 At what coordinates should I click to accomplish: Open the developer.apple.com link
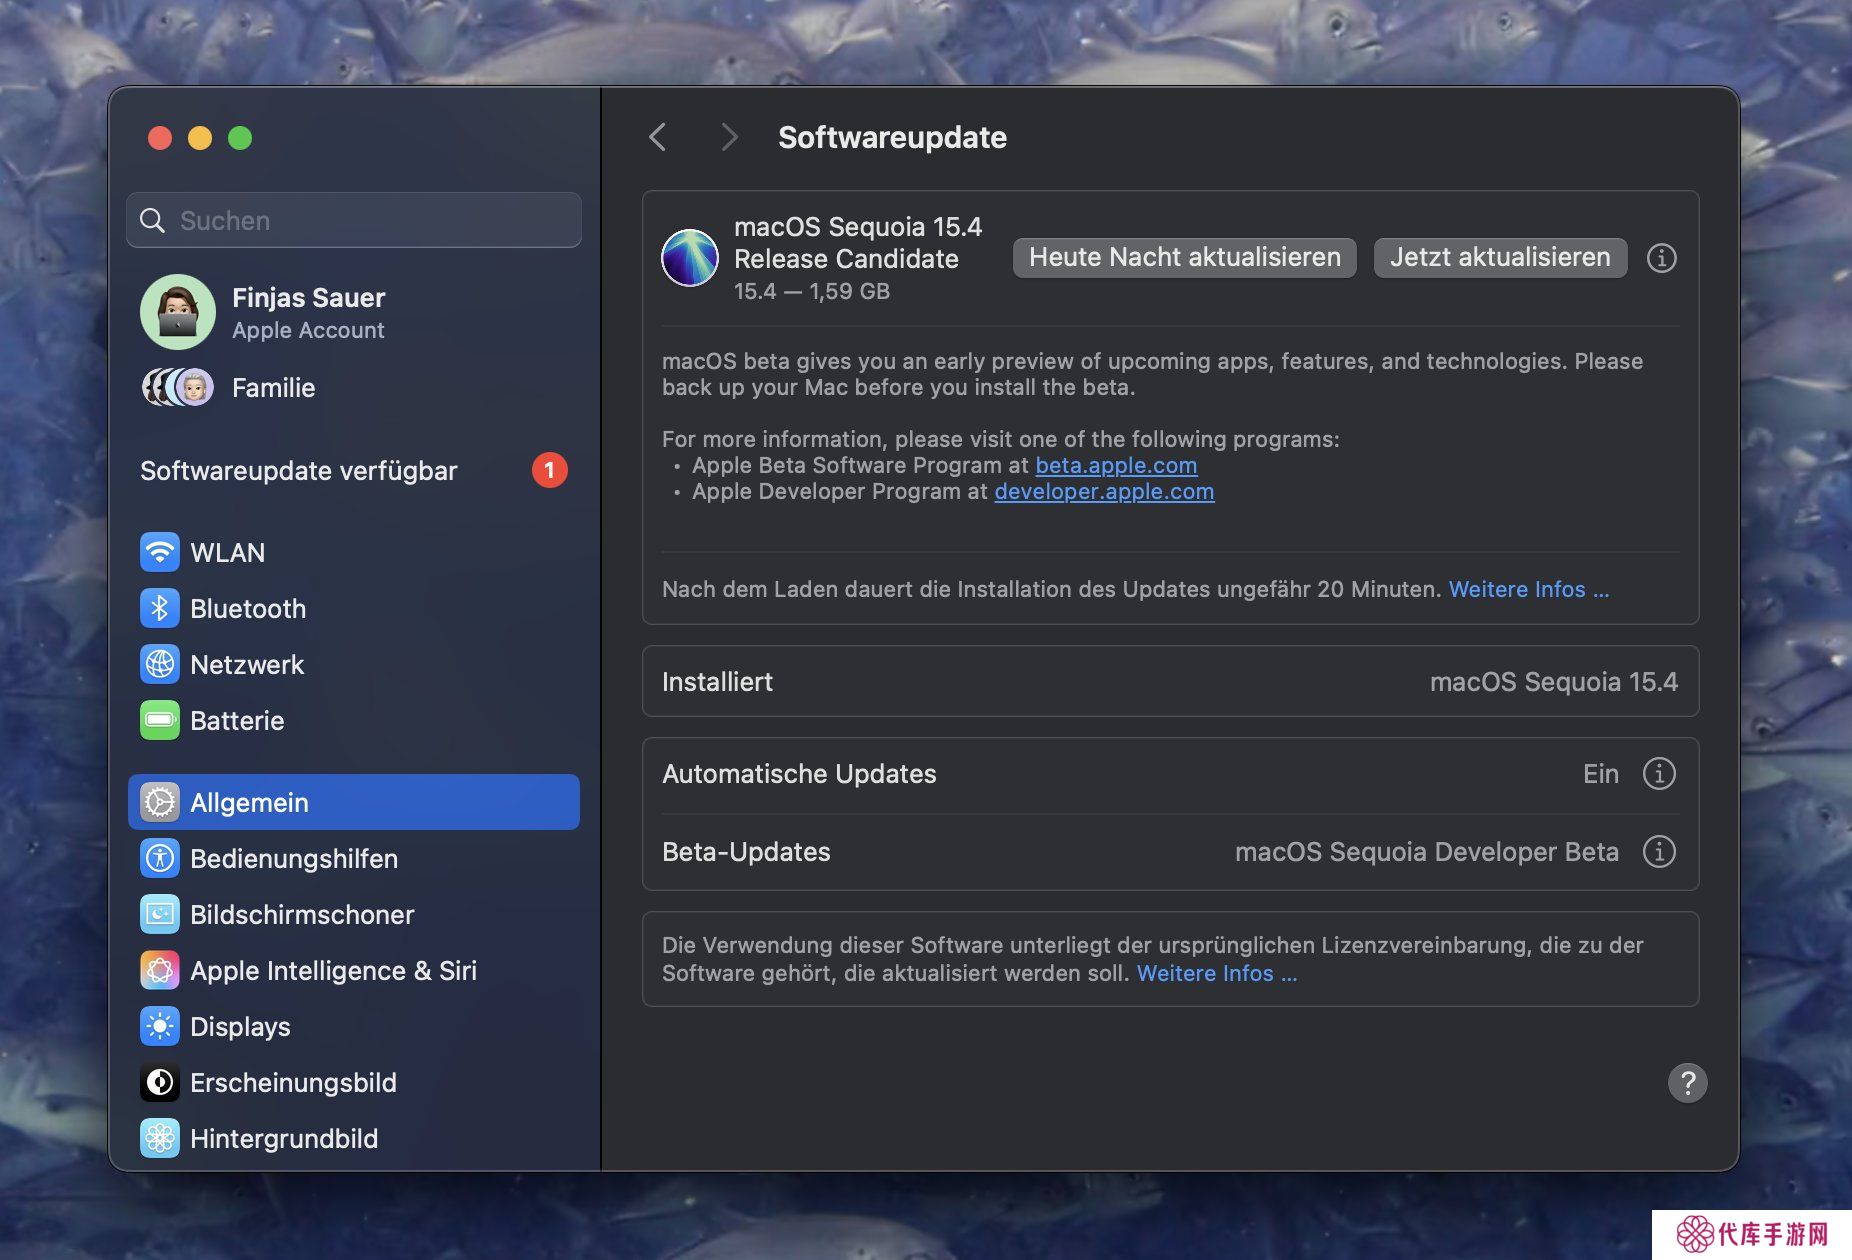click(1104, 491)
